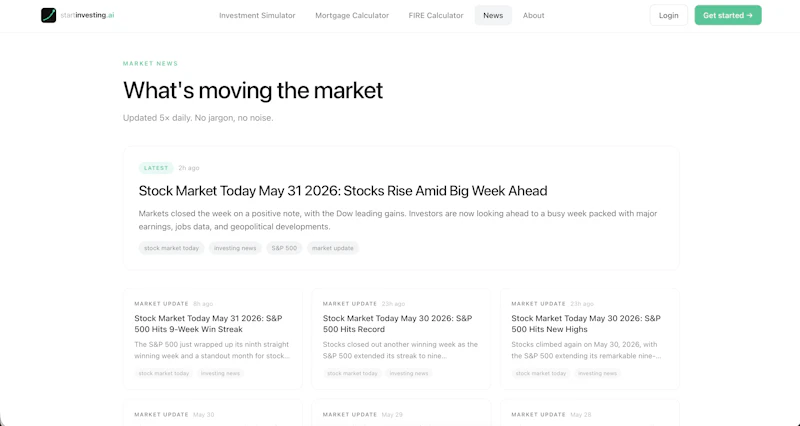Click 'investing news' tag under New Highs card

(597, 373)
